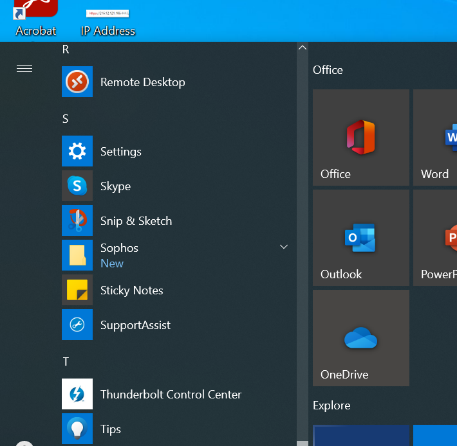Viewport: 457px width, 446px height.
Task: Click the Snip & Sketch label
Action: (136, 221)
